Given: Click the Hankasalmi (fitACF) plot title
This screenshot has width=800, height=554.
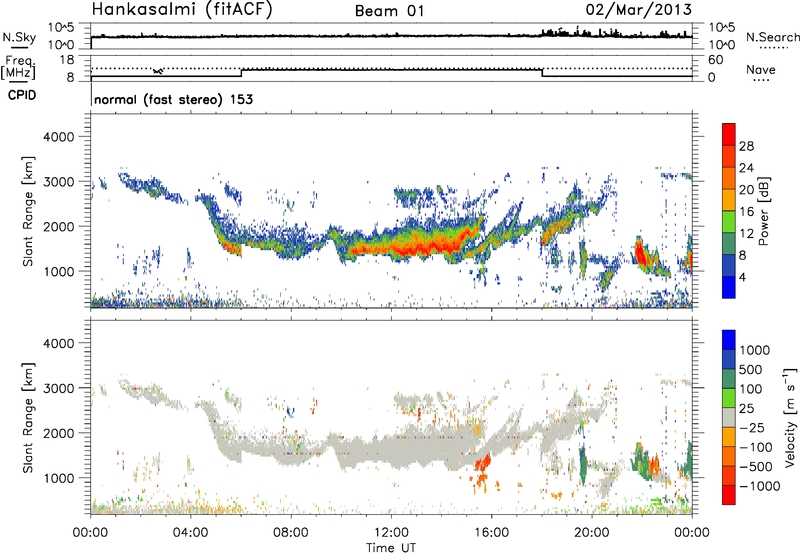Looking at the screenshot, I should 182,10.
